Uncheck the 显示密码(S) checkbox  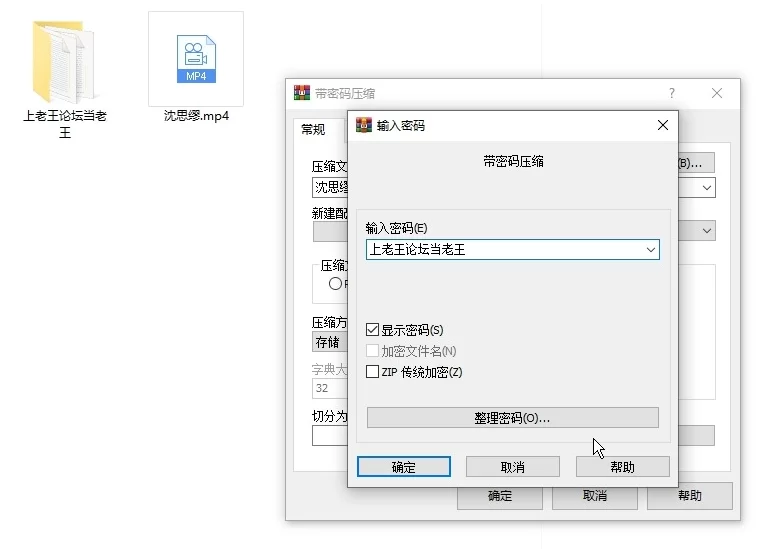[372, 330]
